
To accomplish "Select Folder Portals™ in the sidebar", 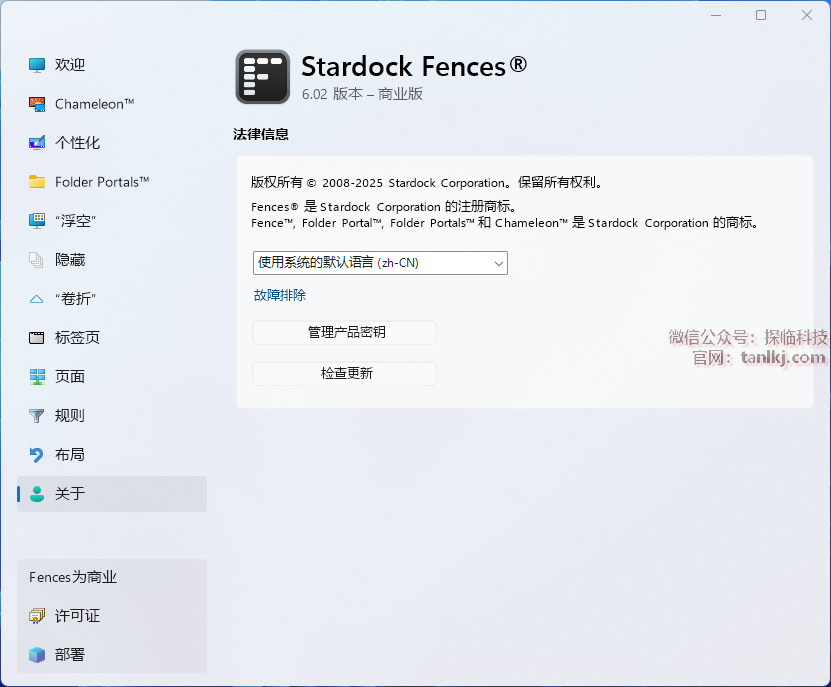I will coord(112,182).
